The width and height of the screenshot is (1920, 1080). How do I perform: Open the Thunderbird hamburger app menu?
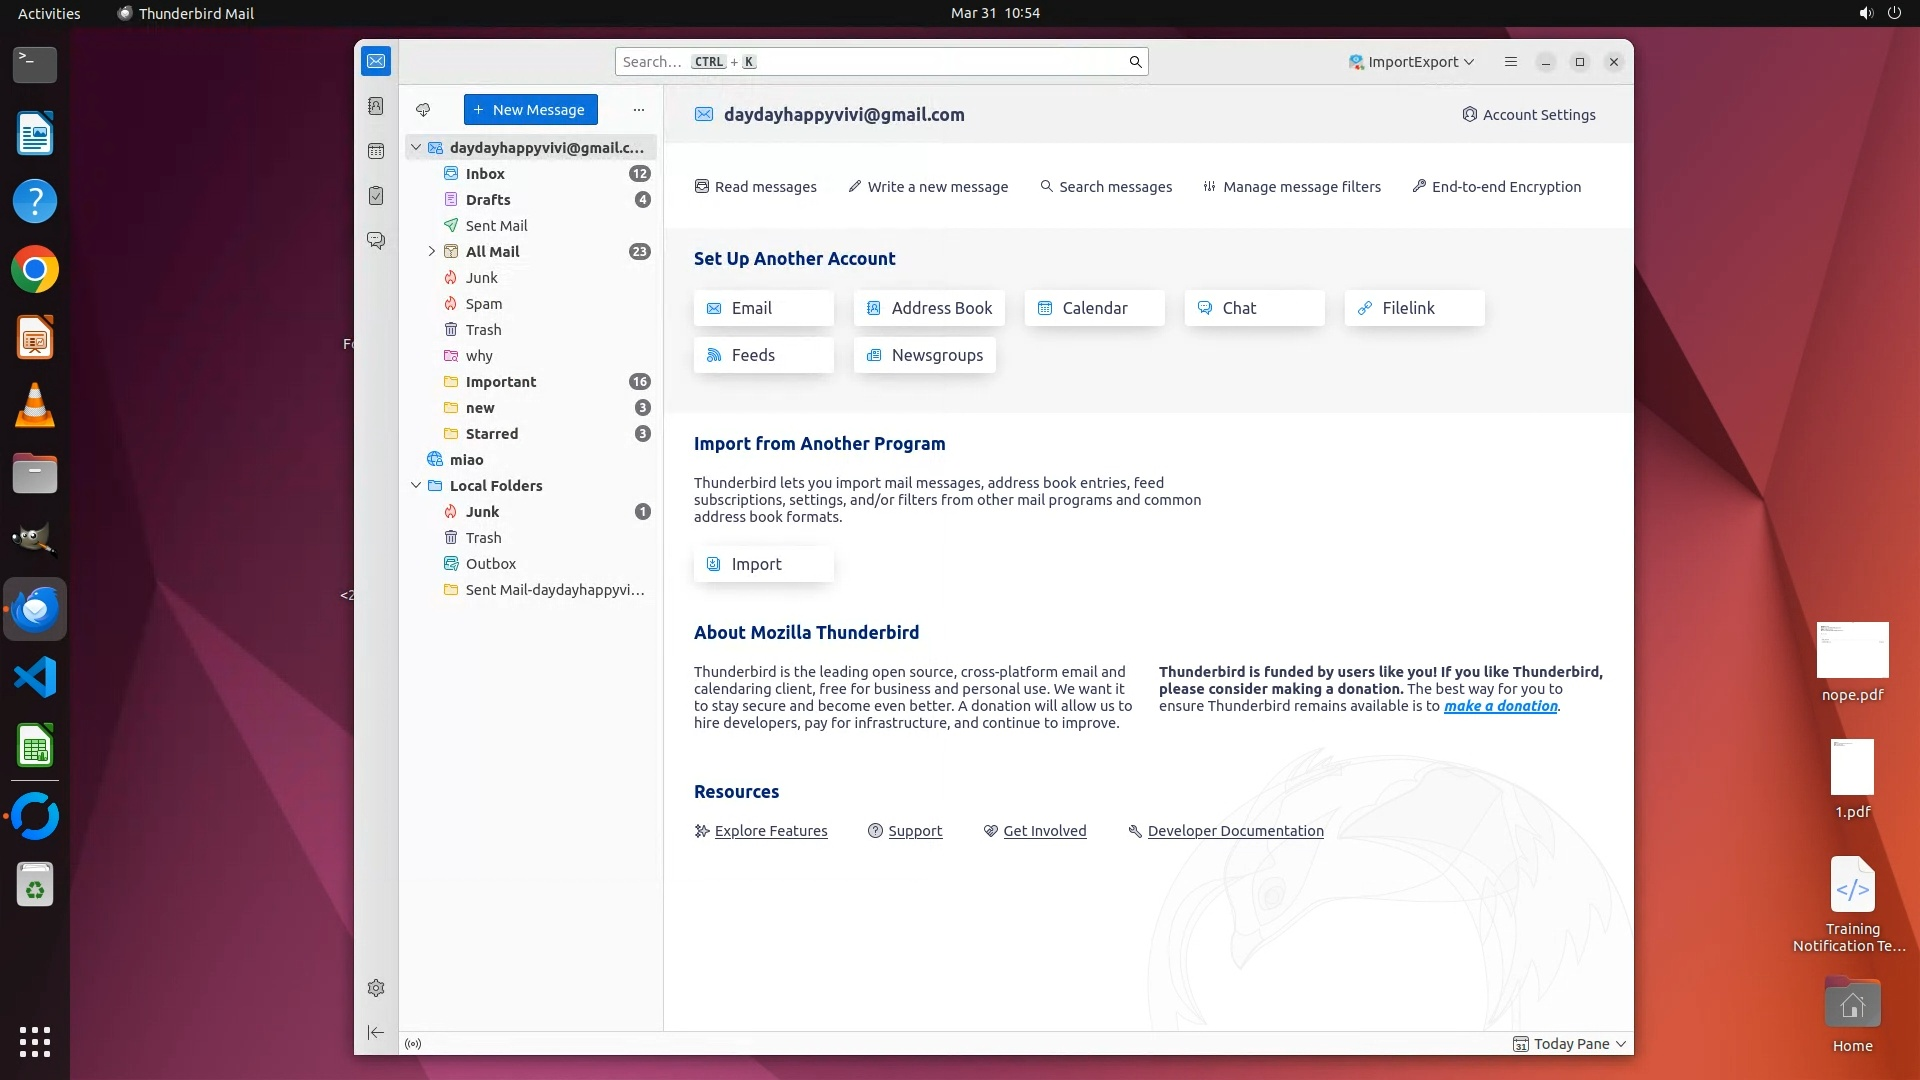[x=1510, y=62]
